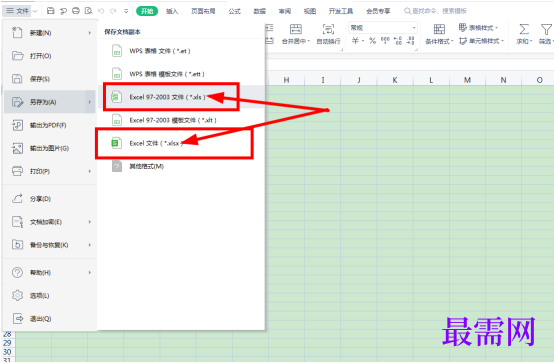The width and height of the screenshot is (554, 363).
Task: Expand the 文档加密(E) submenu arrow
Action: pyautogui.click(x=90, y=222)
